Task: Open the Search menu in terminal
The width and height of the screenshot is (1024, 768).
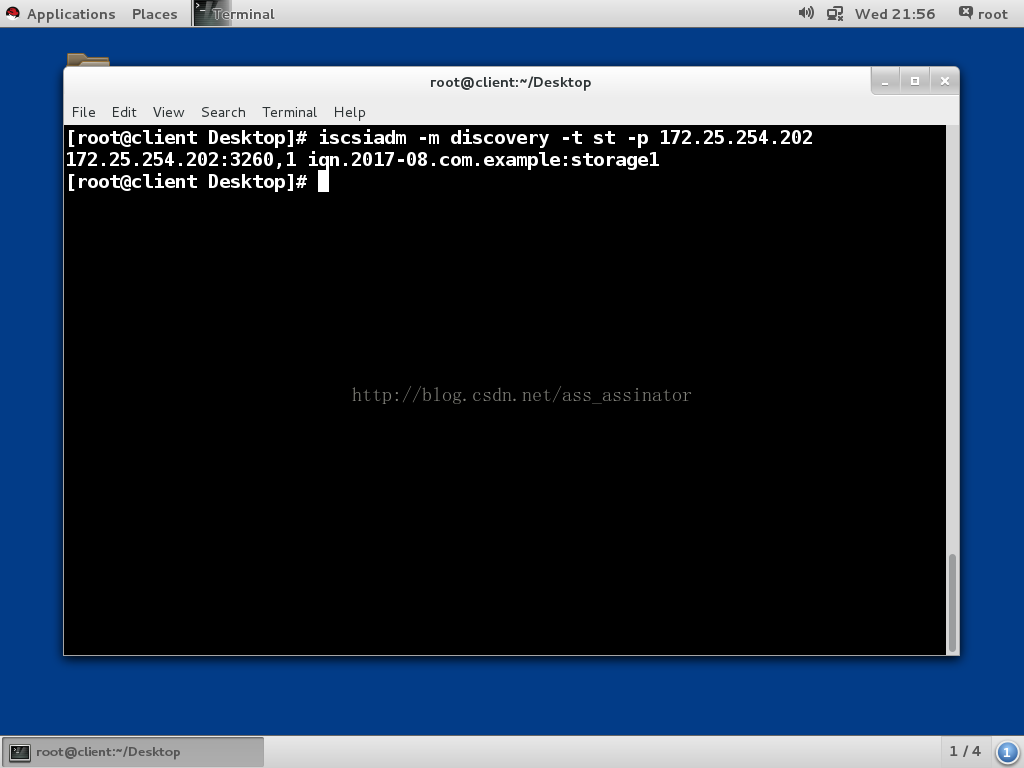Action: pos(223,112)
